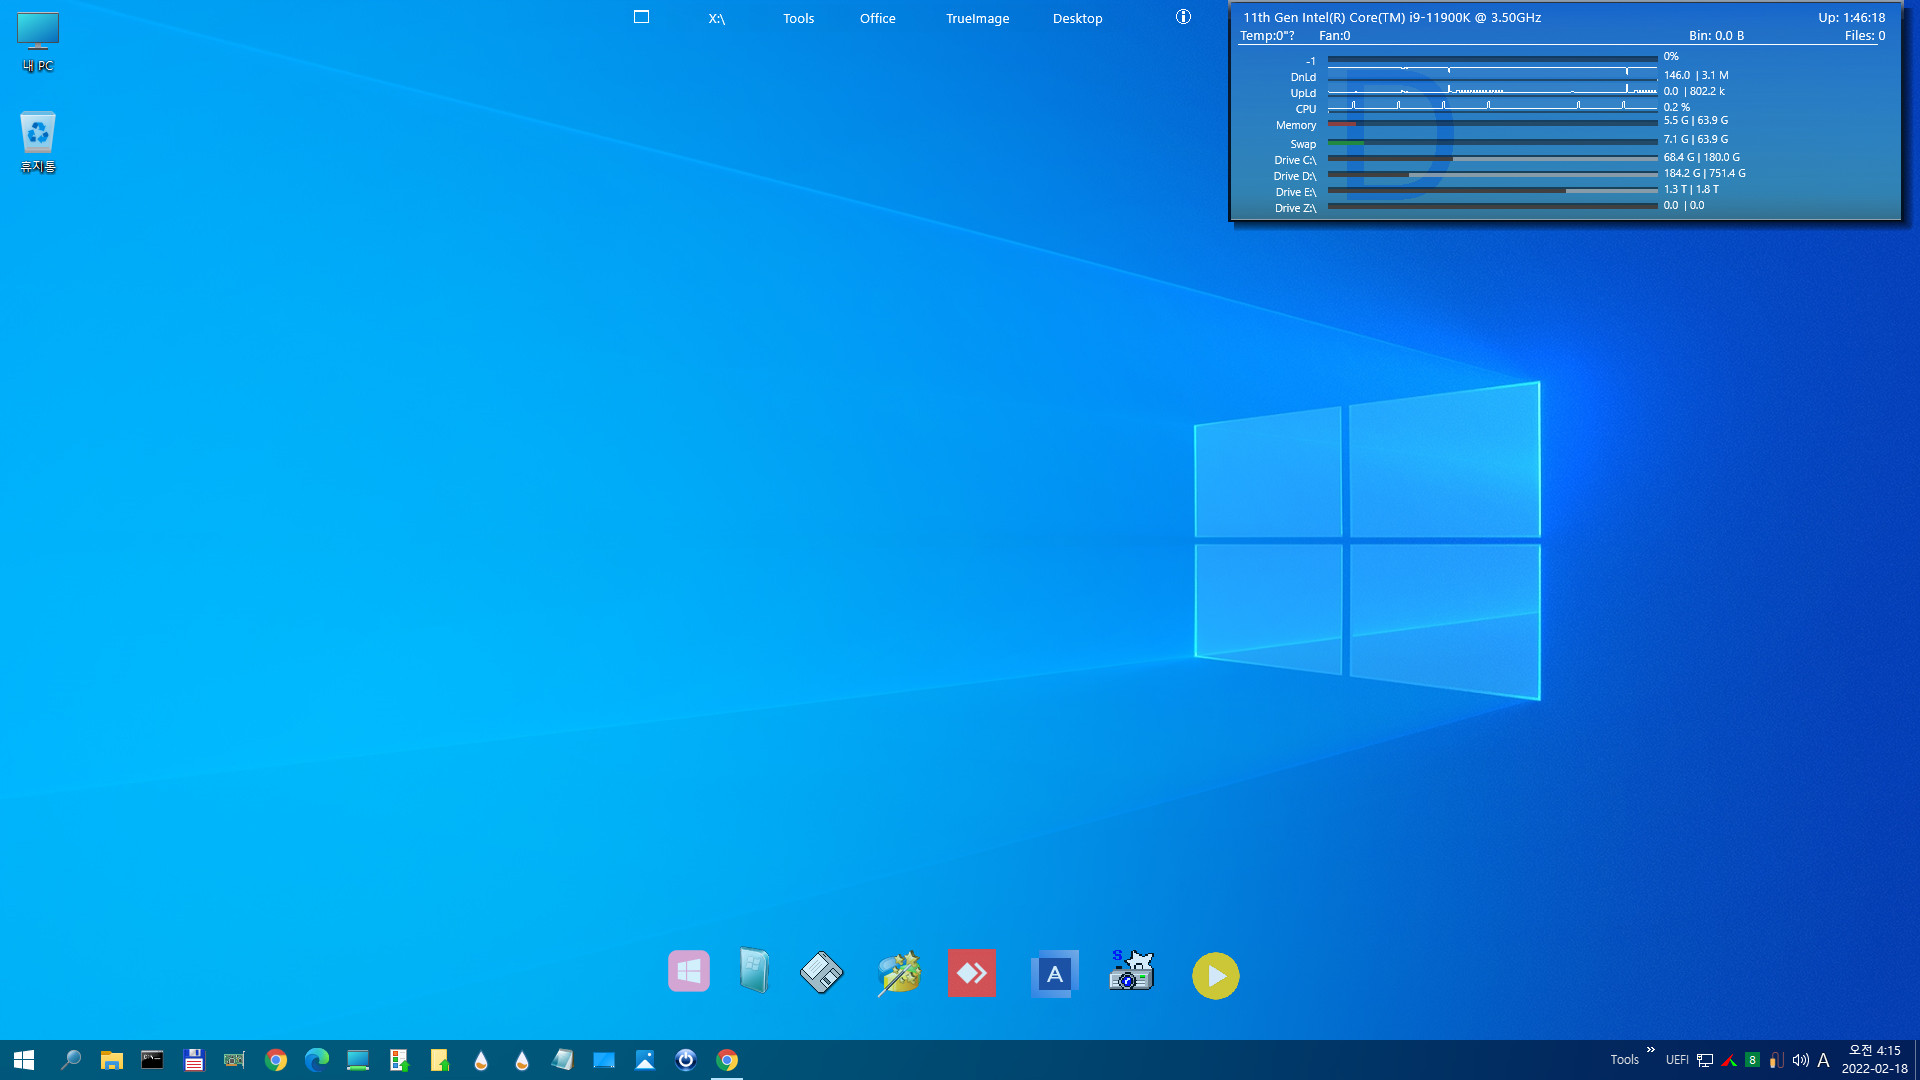
Task: Click the blue screen taskbar icon
Action: pos(604,1060)
